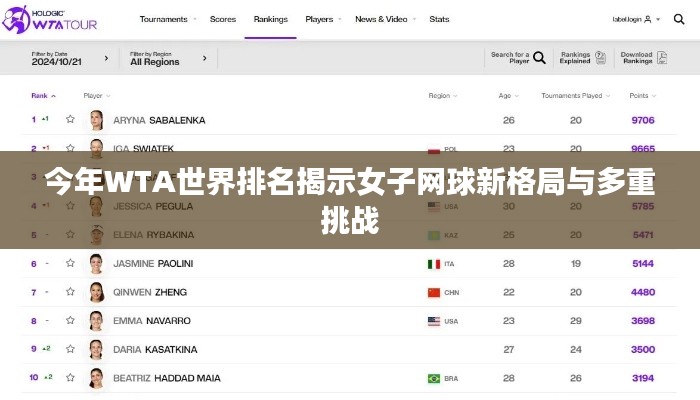Sort by the Region column header
Screen dimensions: 700x400
[443, 96]
